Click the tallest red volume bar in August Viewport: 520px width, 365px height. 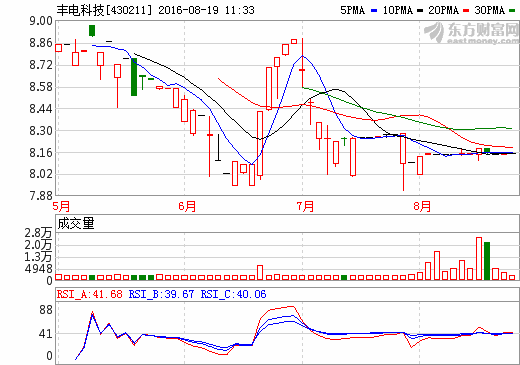(479, 258)
